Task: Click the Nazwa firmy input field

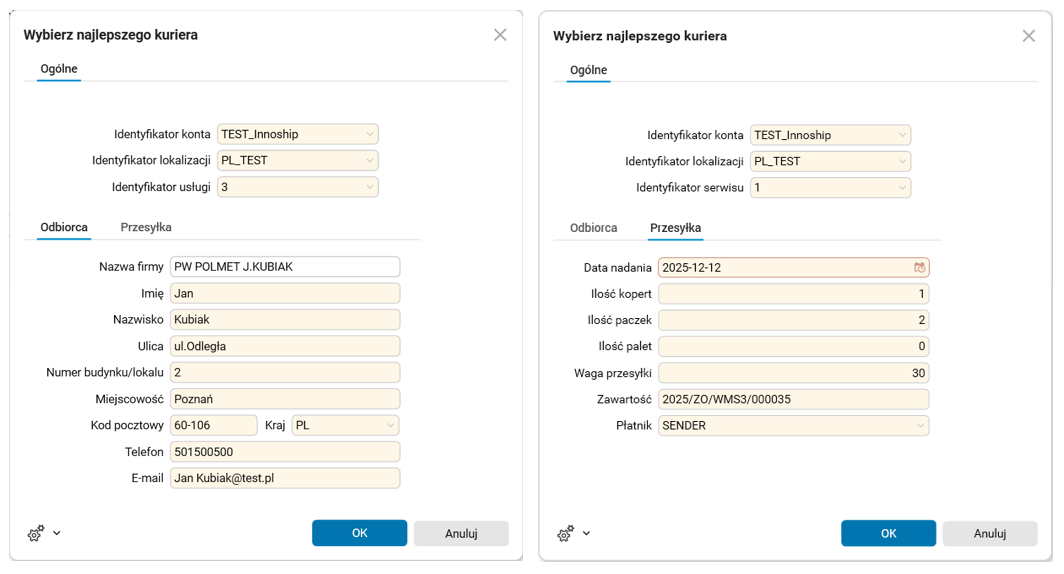Action: click(x=285, y=267)
